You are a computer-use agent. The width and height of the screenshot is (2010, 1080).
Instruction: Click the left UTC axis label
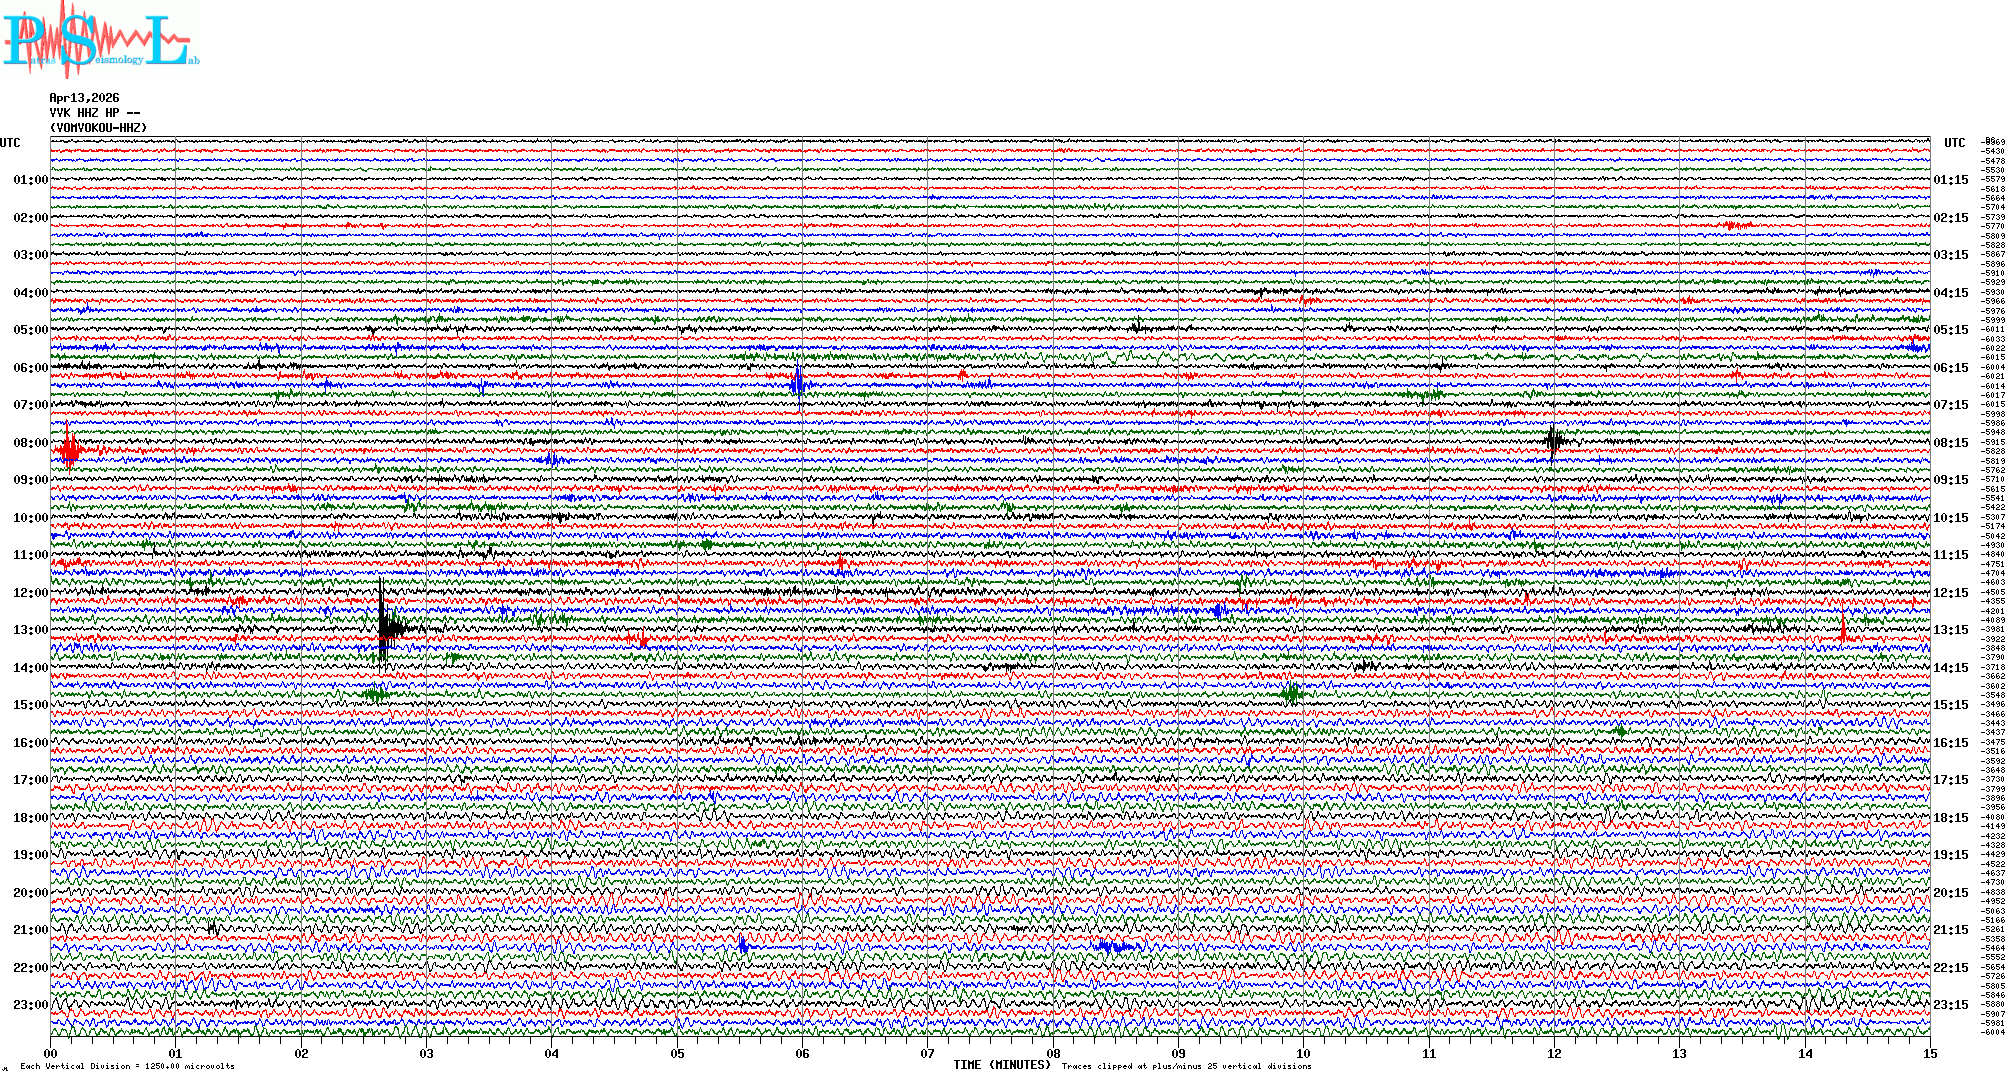(x=10, y=143)
